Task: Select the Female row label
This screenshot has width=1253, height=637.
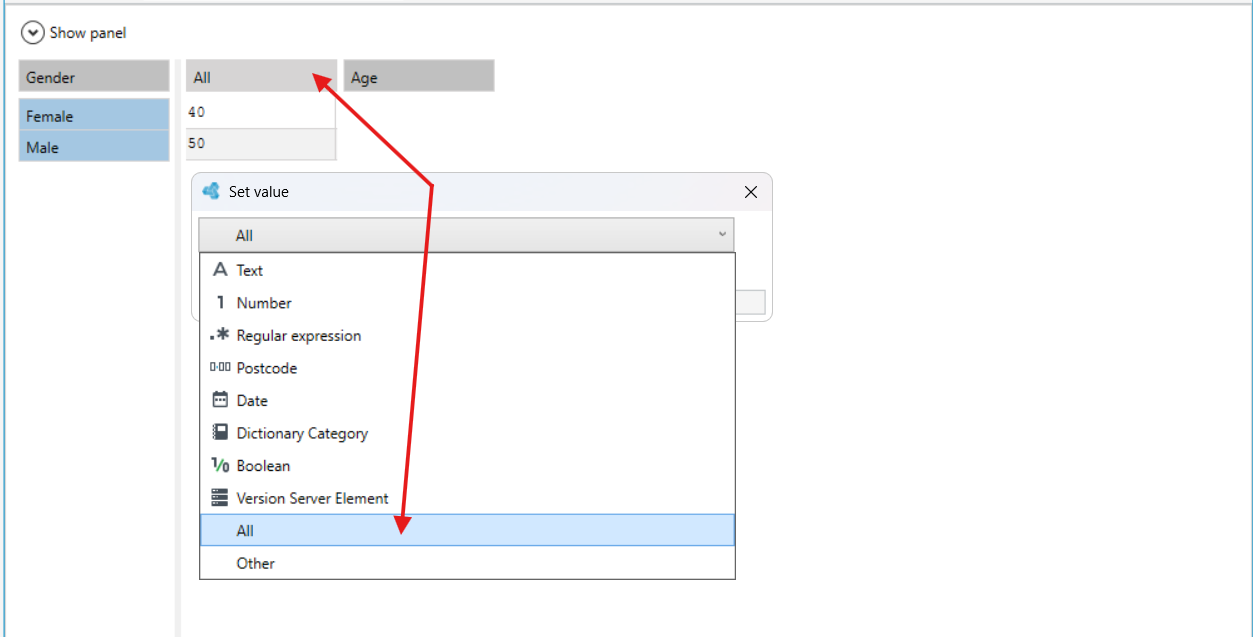Action: click(94, 116)
